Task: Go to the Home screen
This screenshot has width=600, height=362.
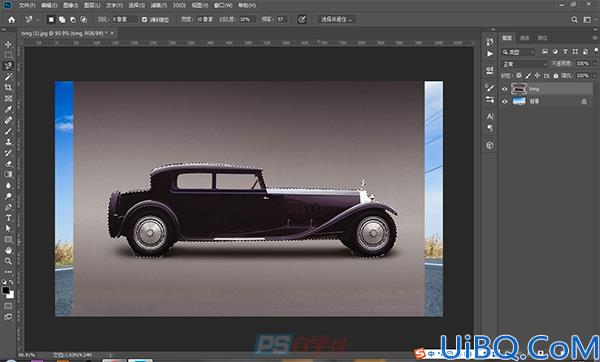Action: click(x=11, y=20)
